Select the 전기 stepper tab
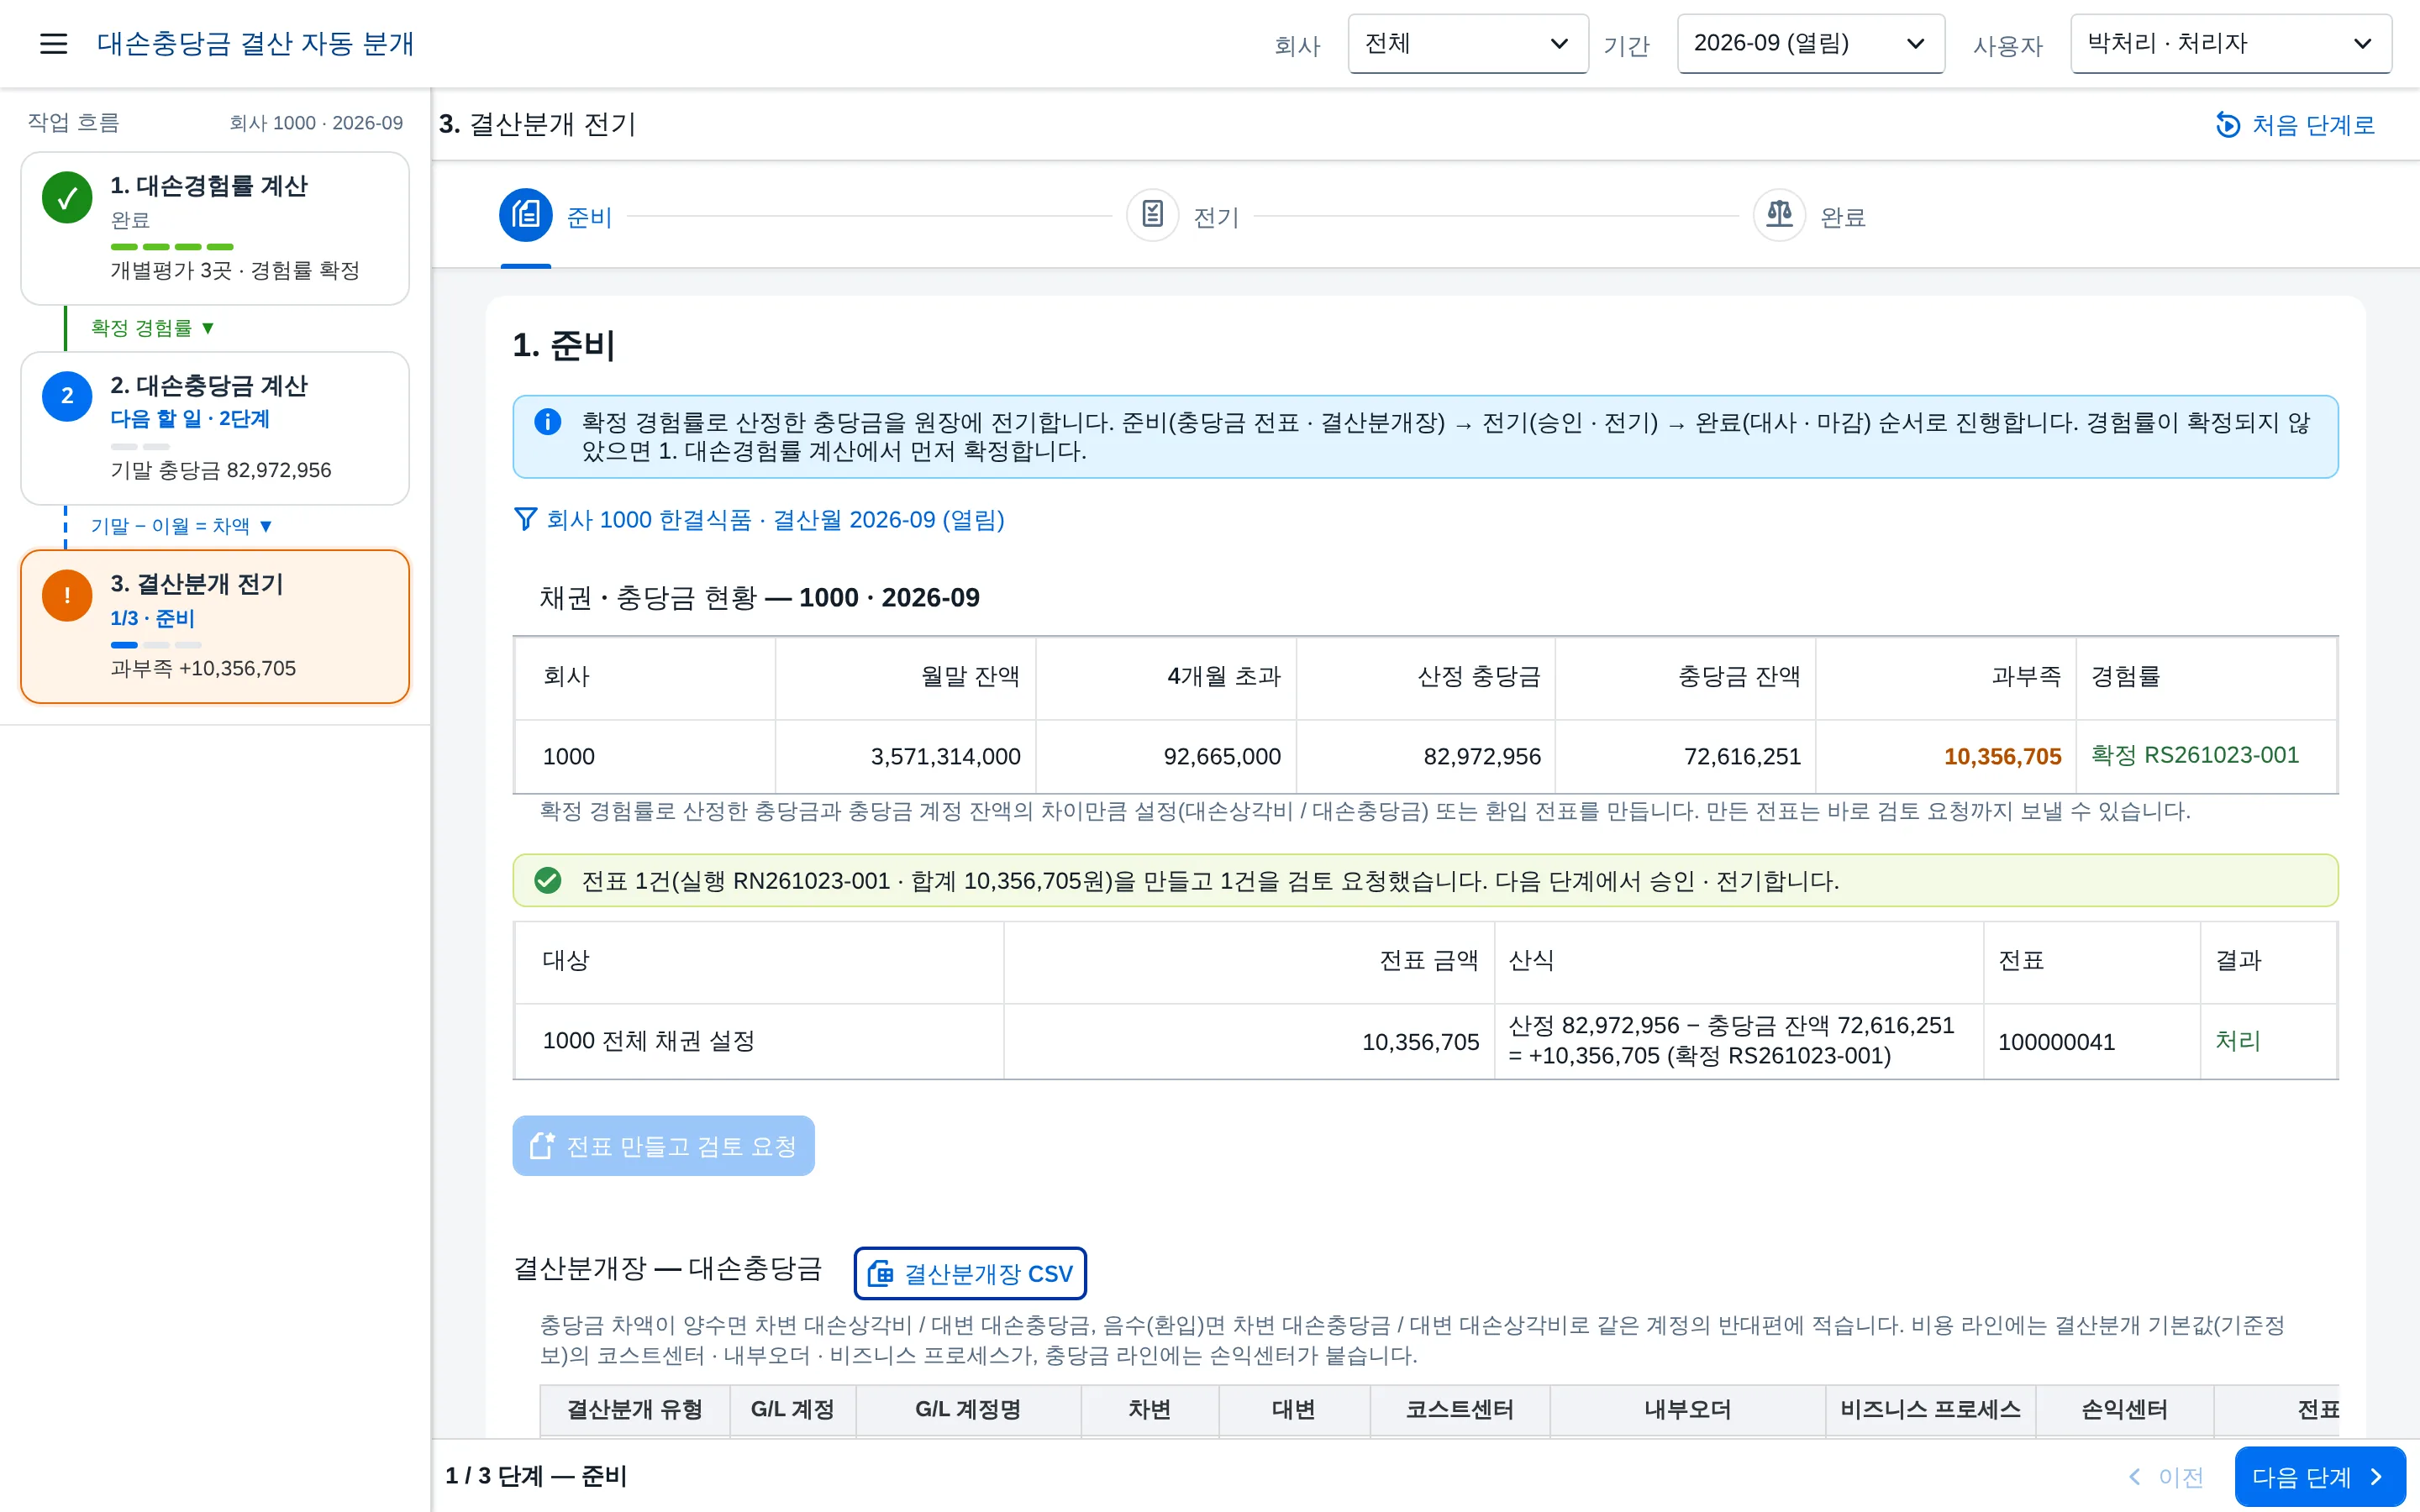 [1183, 216]
